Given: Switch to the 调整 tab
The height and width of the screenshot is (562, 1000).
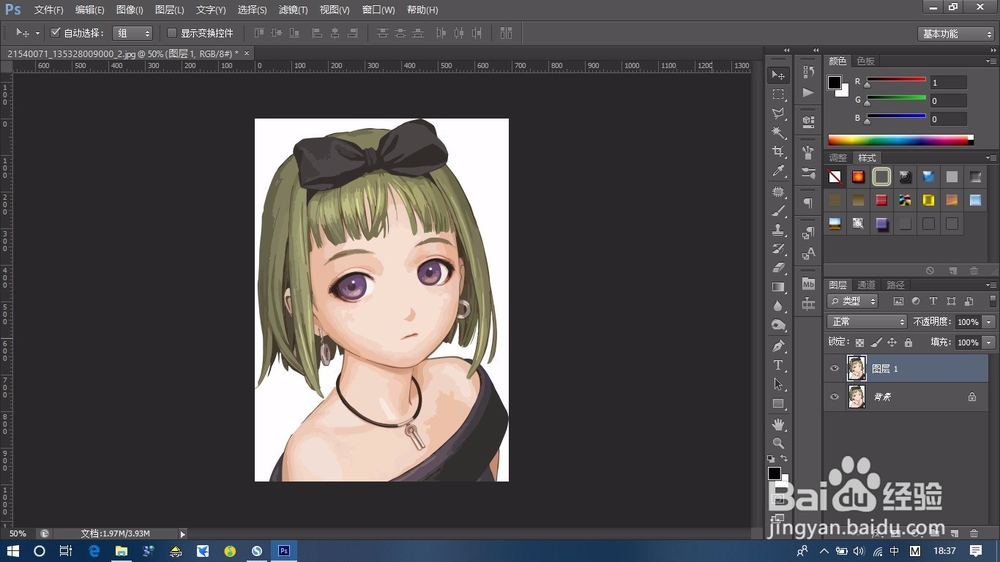Looking at the screenshot, I should pyautogui.click(x=837, y=158).
